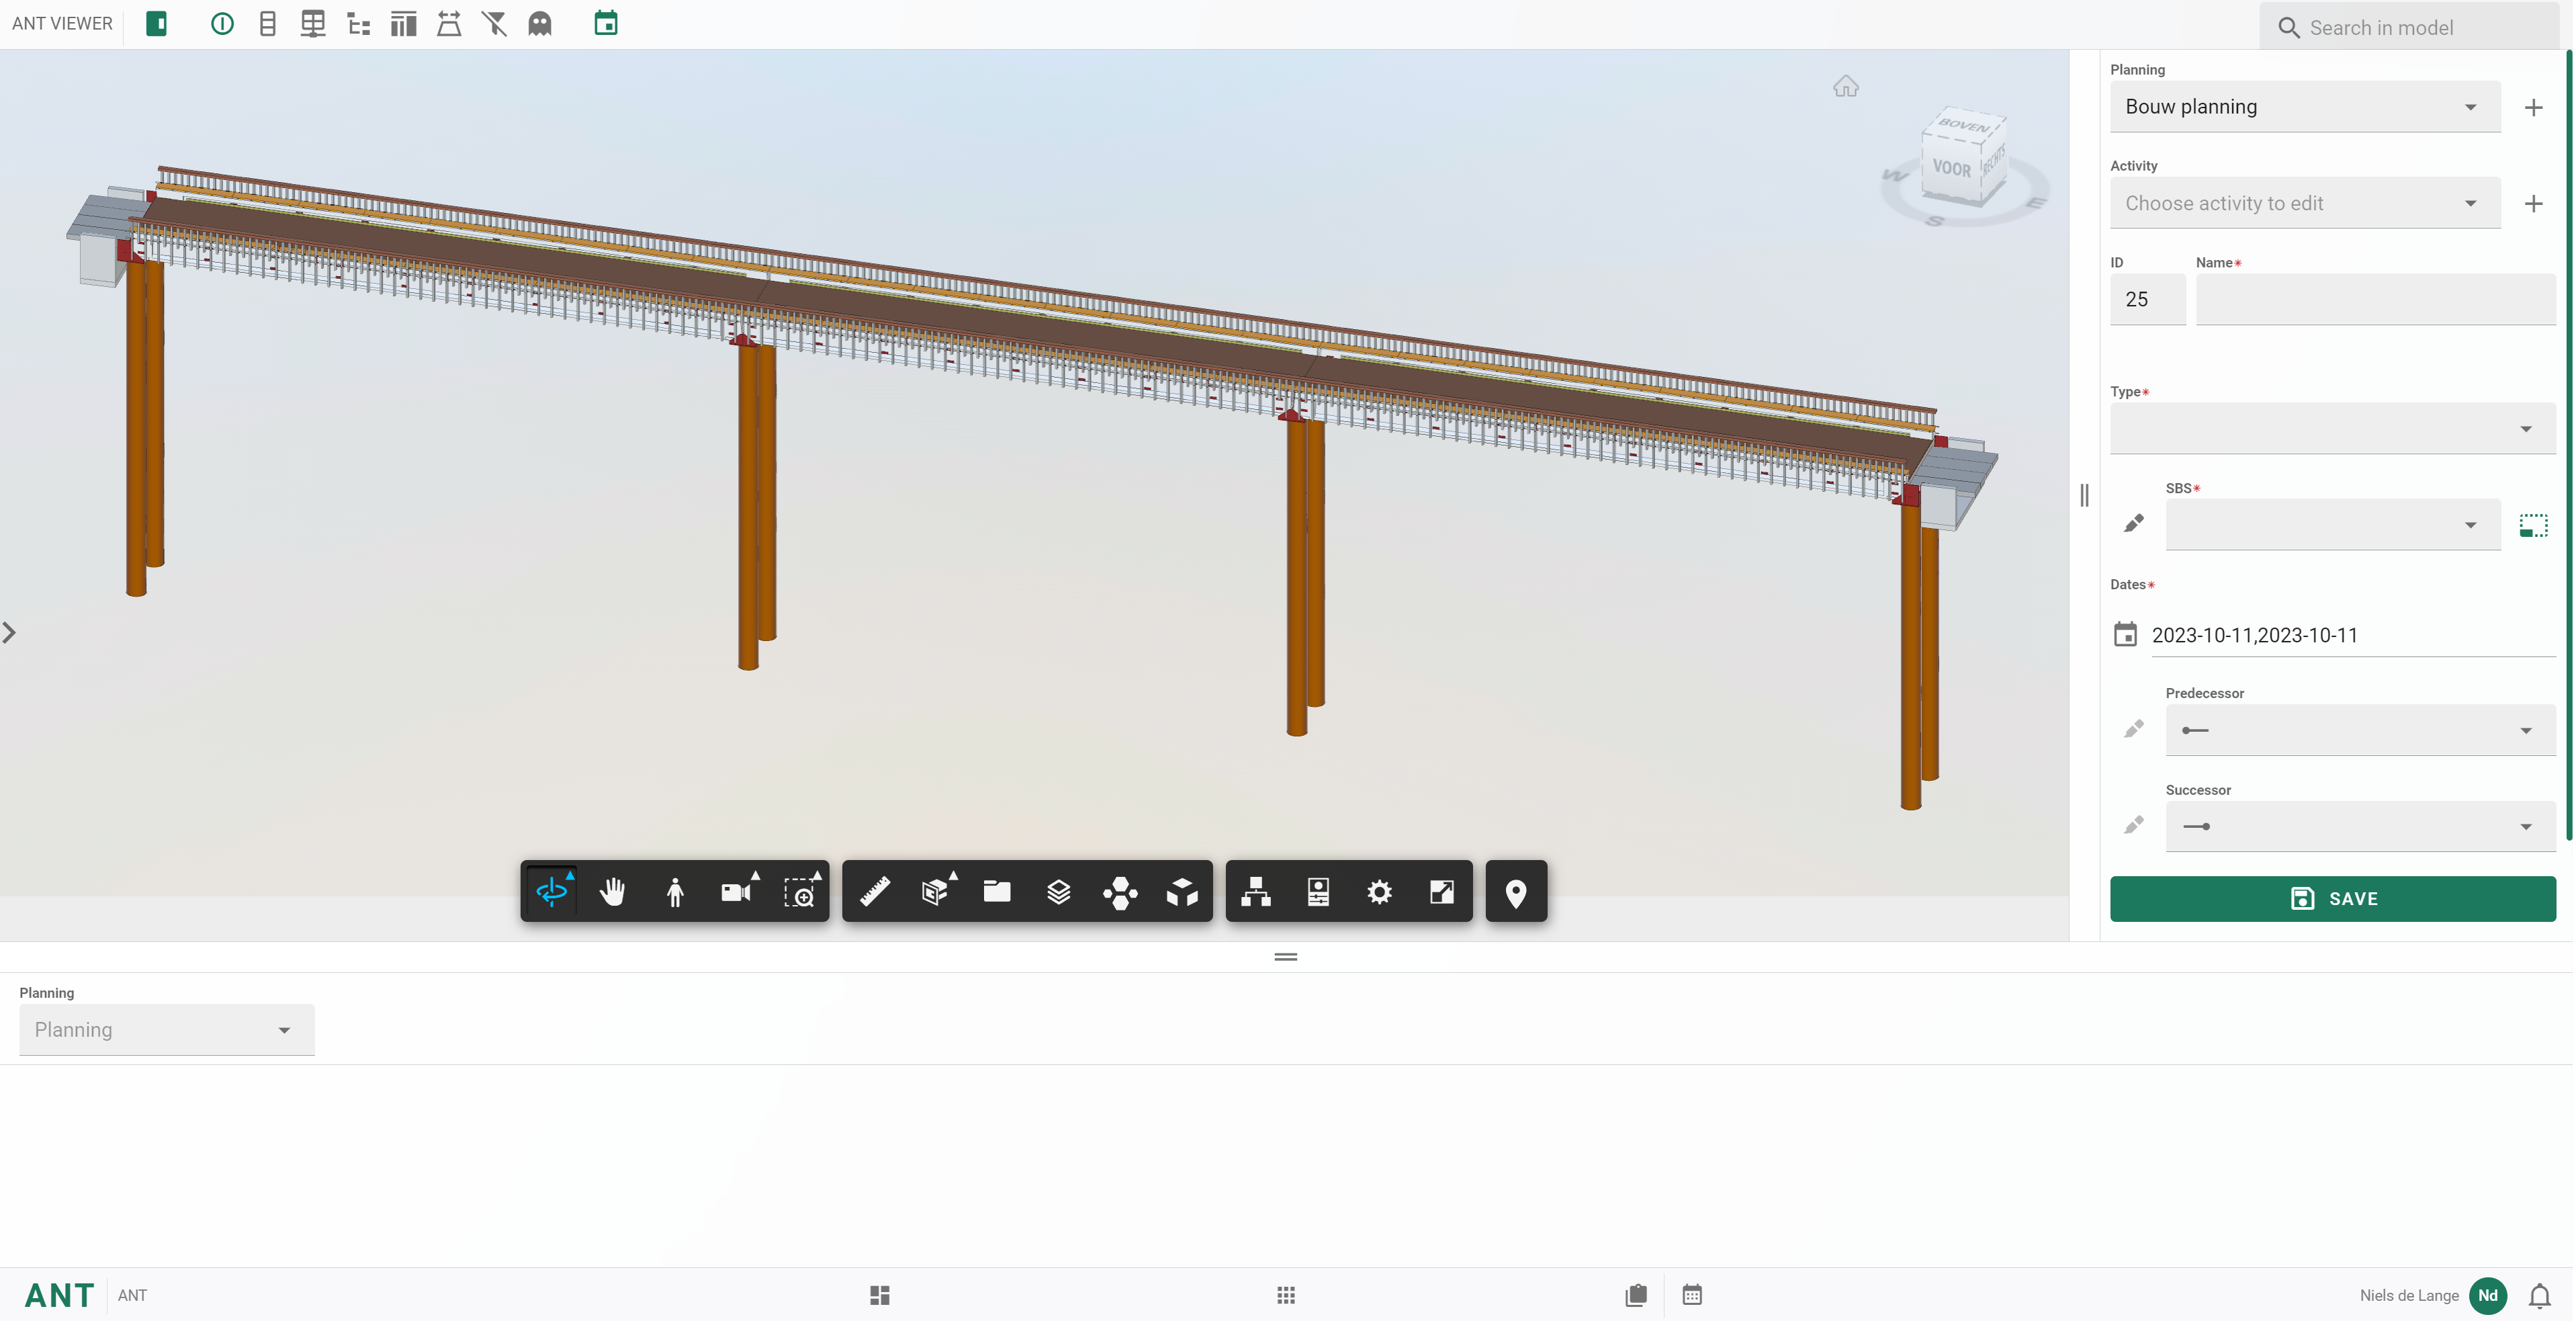Click the explode model tool
2576x1321 pixels.
point(1182,891)
